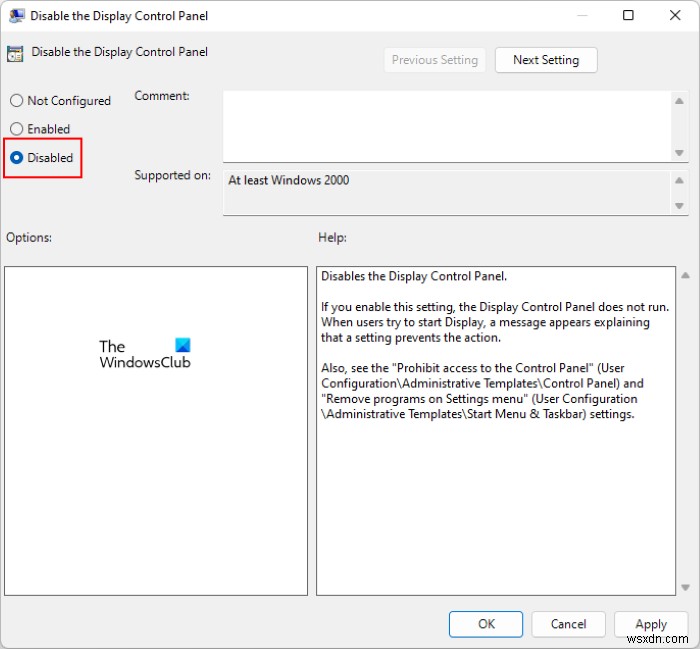Click the 'Help:' label
This screenshot has width=700, height=649.
tap(332, 237)
